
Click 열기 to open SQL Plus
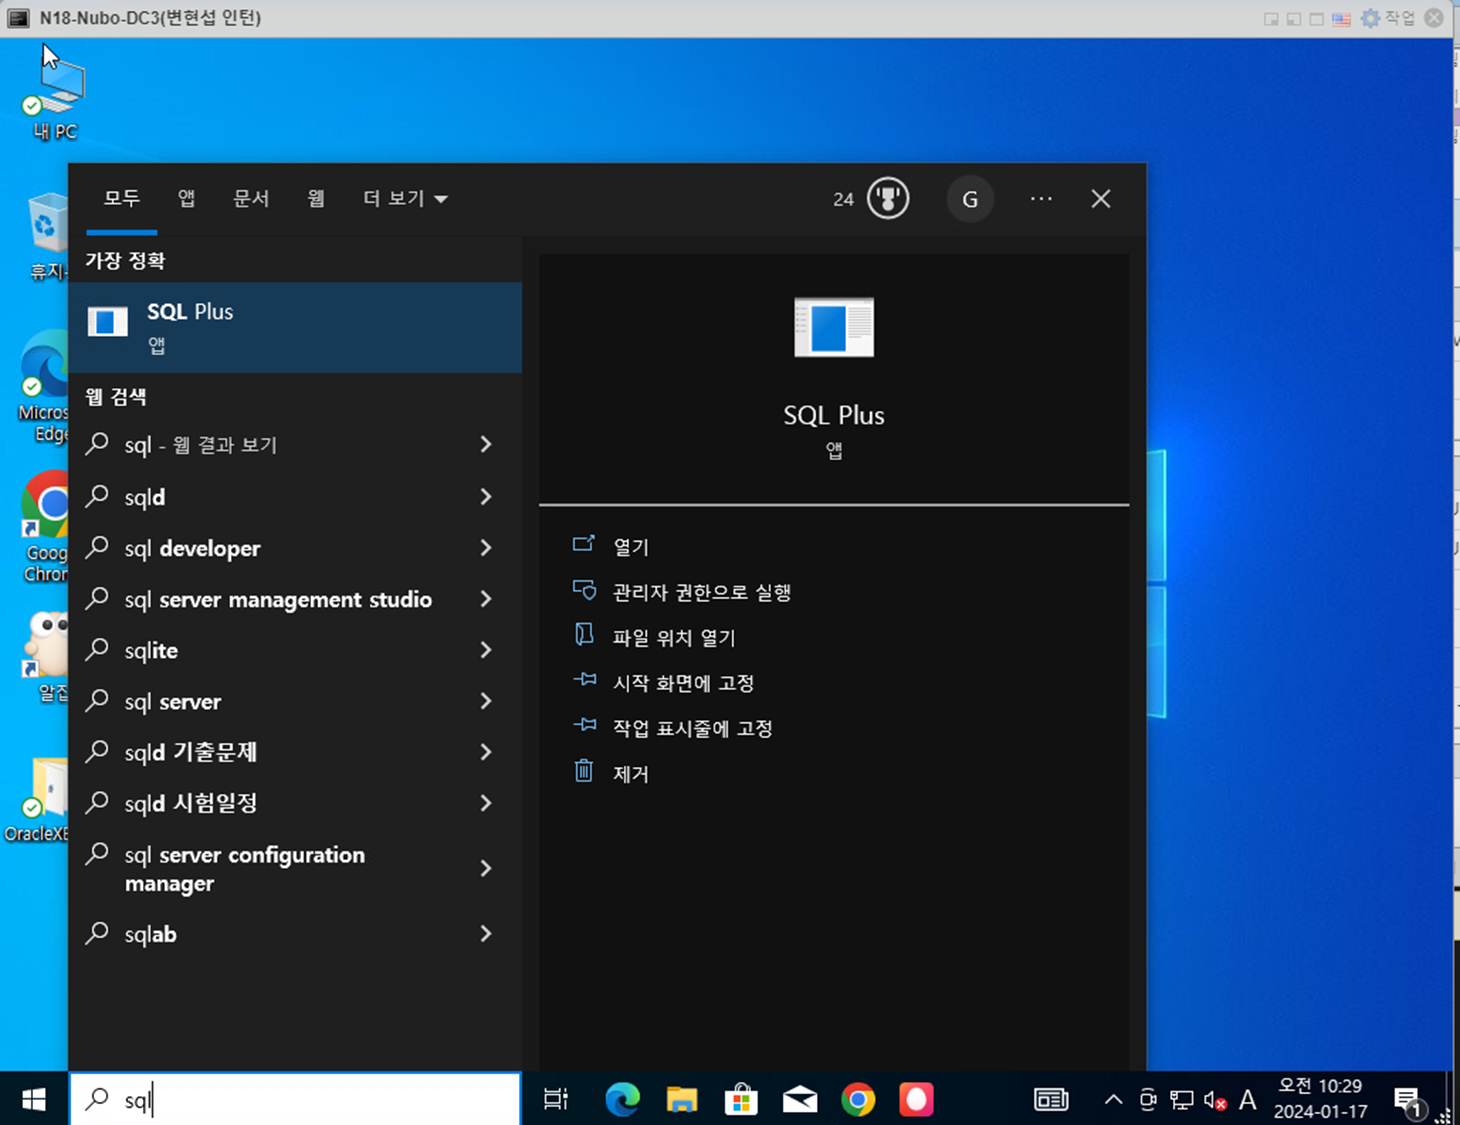tap(631, 547)
